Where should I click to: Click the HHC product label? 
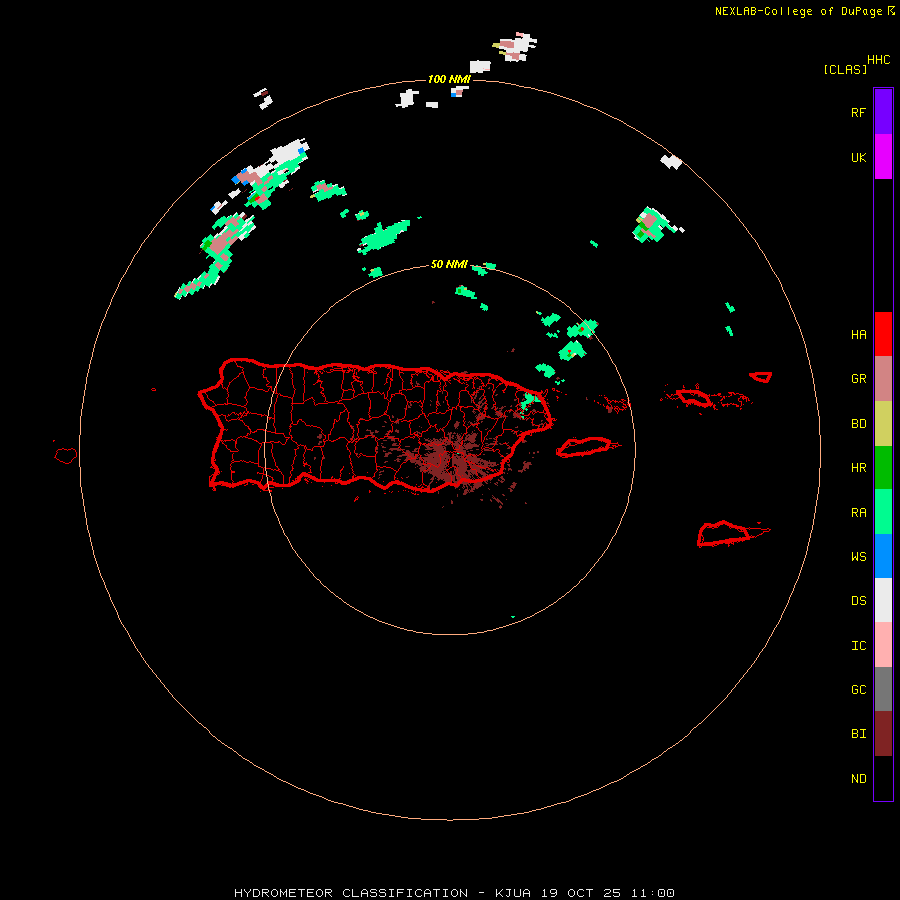pos(879,60)
